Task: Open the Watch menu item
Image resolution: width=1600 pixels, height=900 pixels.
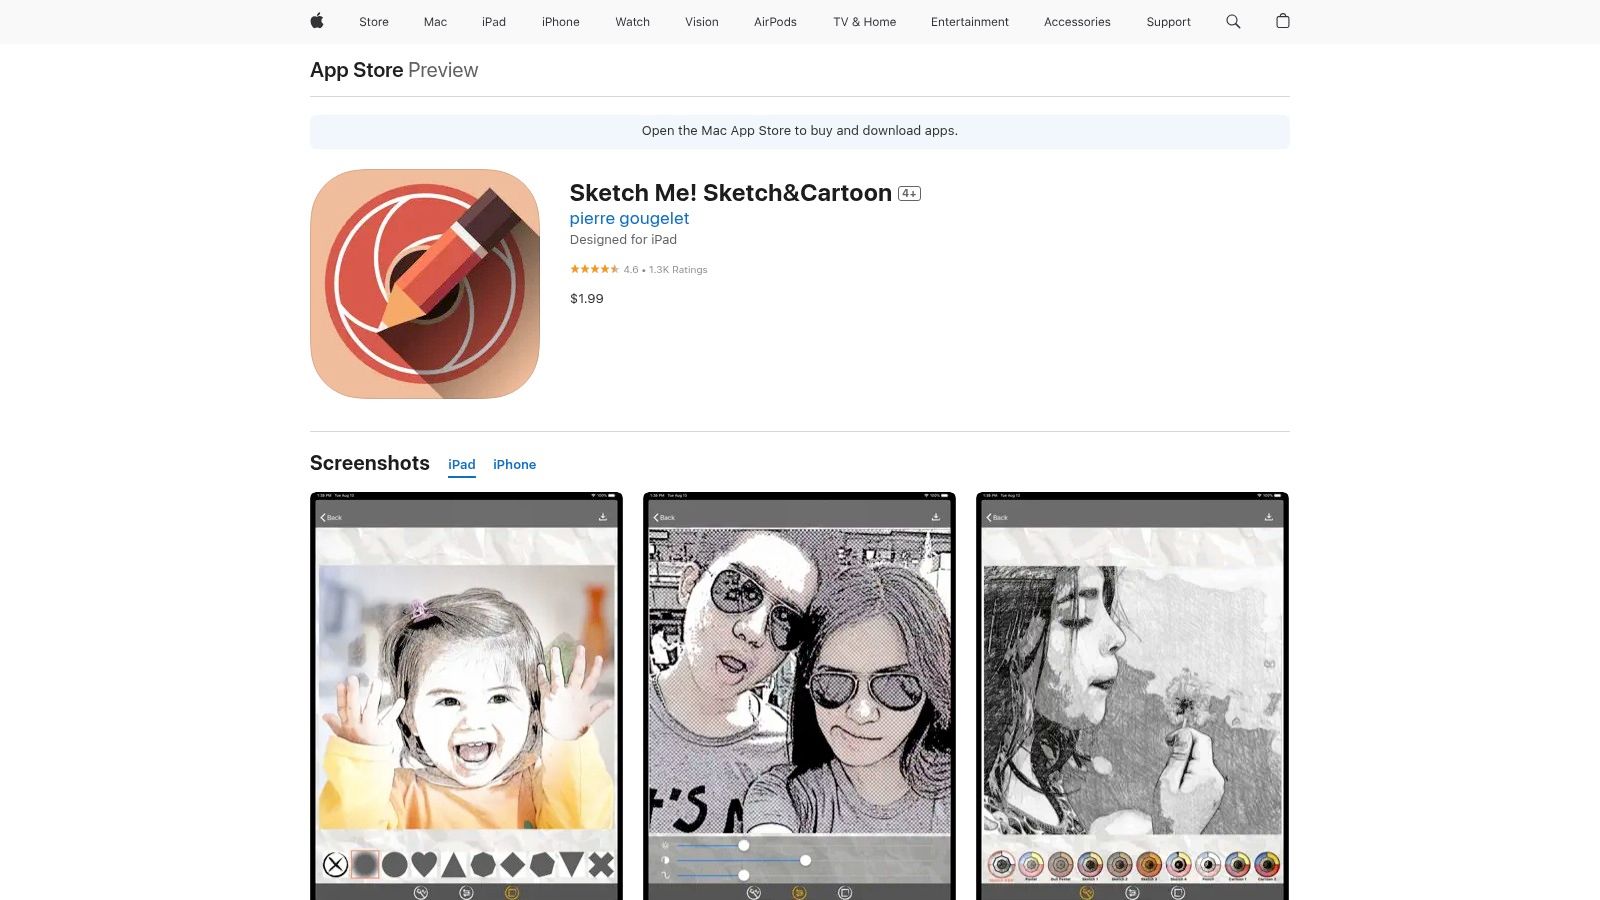Action: pos(633,22)
